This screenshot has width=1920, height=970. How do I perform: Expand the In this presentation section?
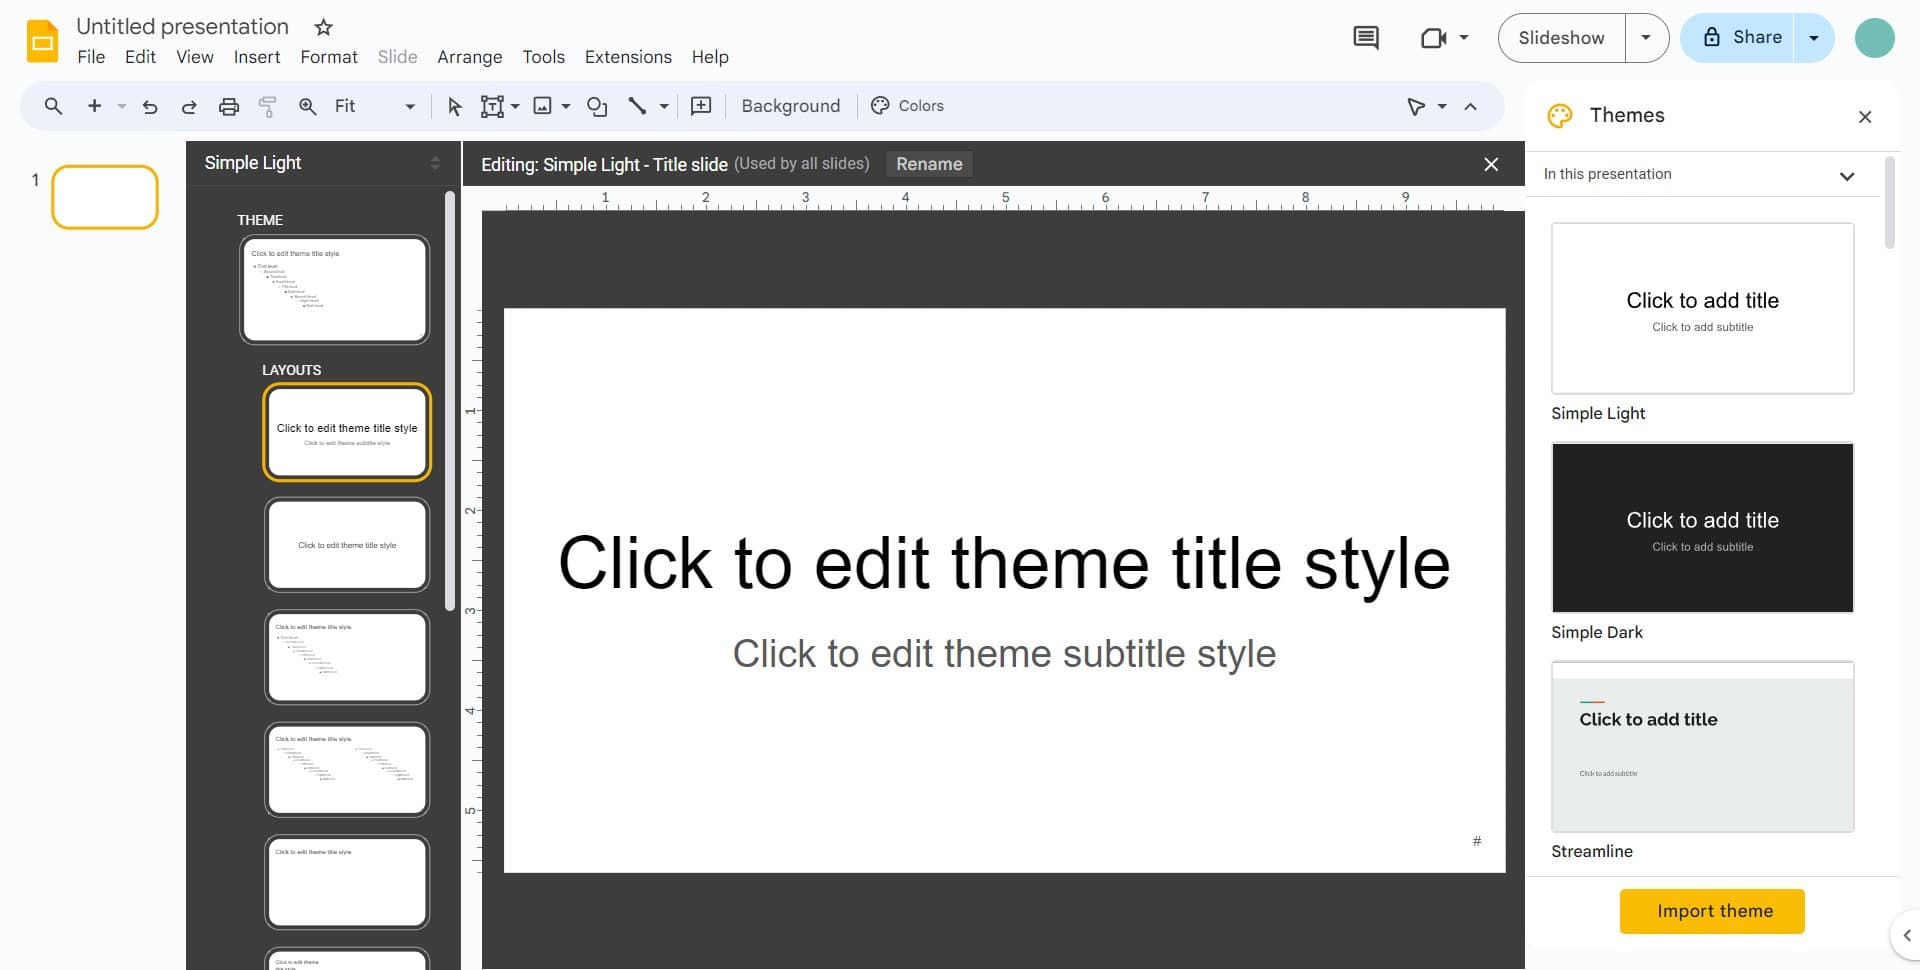click(x=1846, y=176)
